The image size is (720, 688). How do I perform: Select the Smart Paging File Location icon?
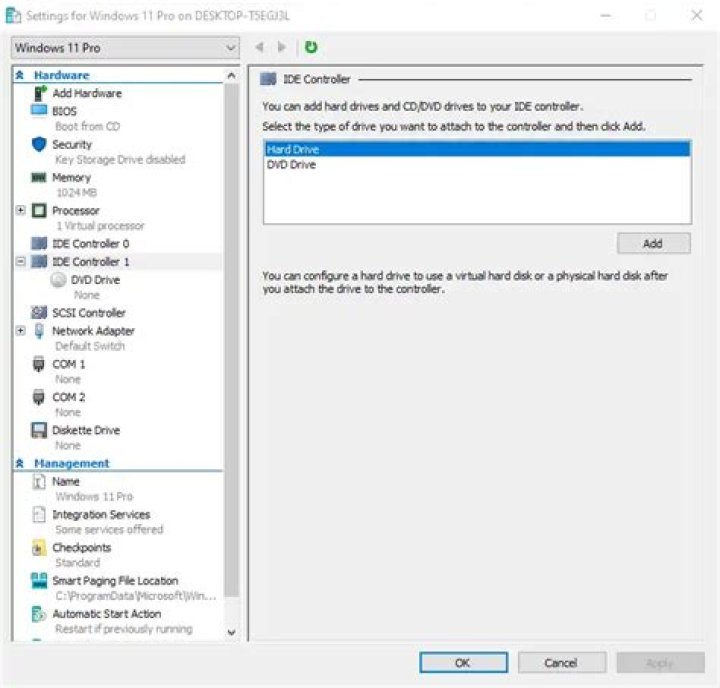coord(39,581)
